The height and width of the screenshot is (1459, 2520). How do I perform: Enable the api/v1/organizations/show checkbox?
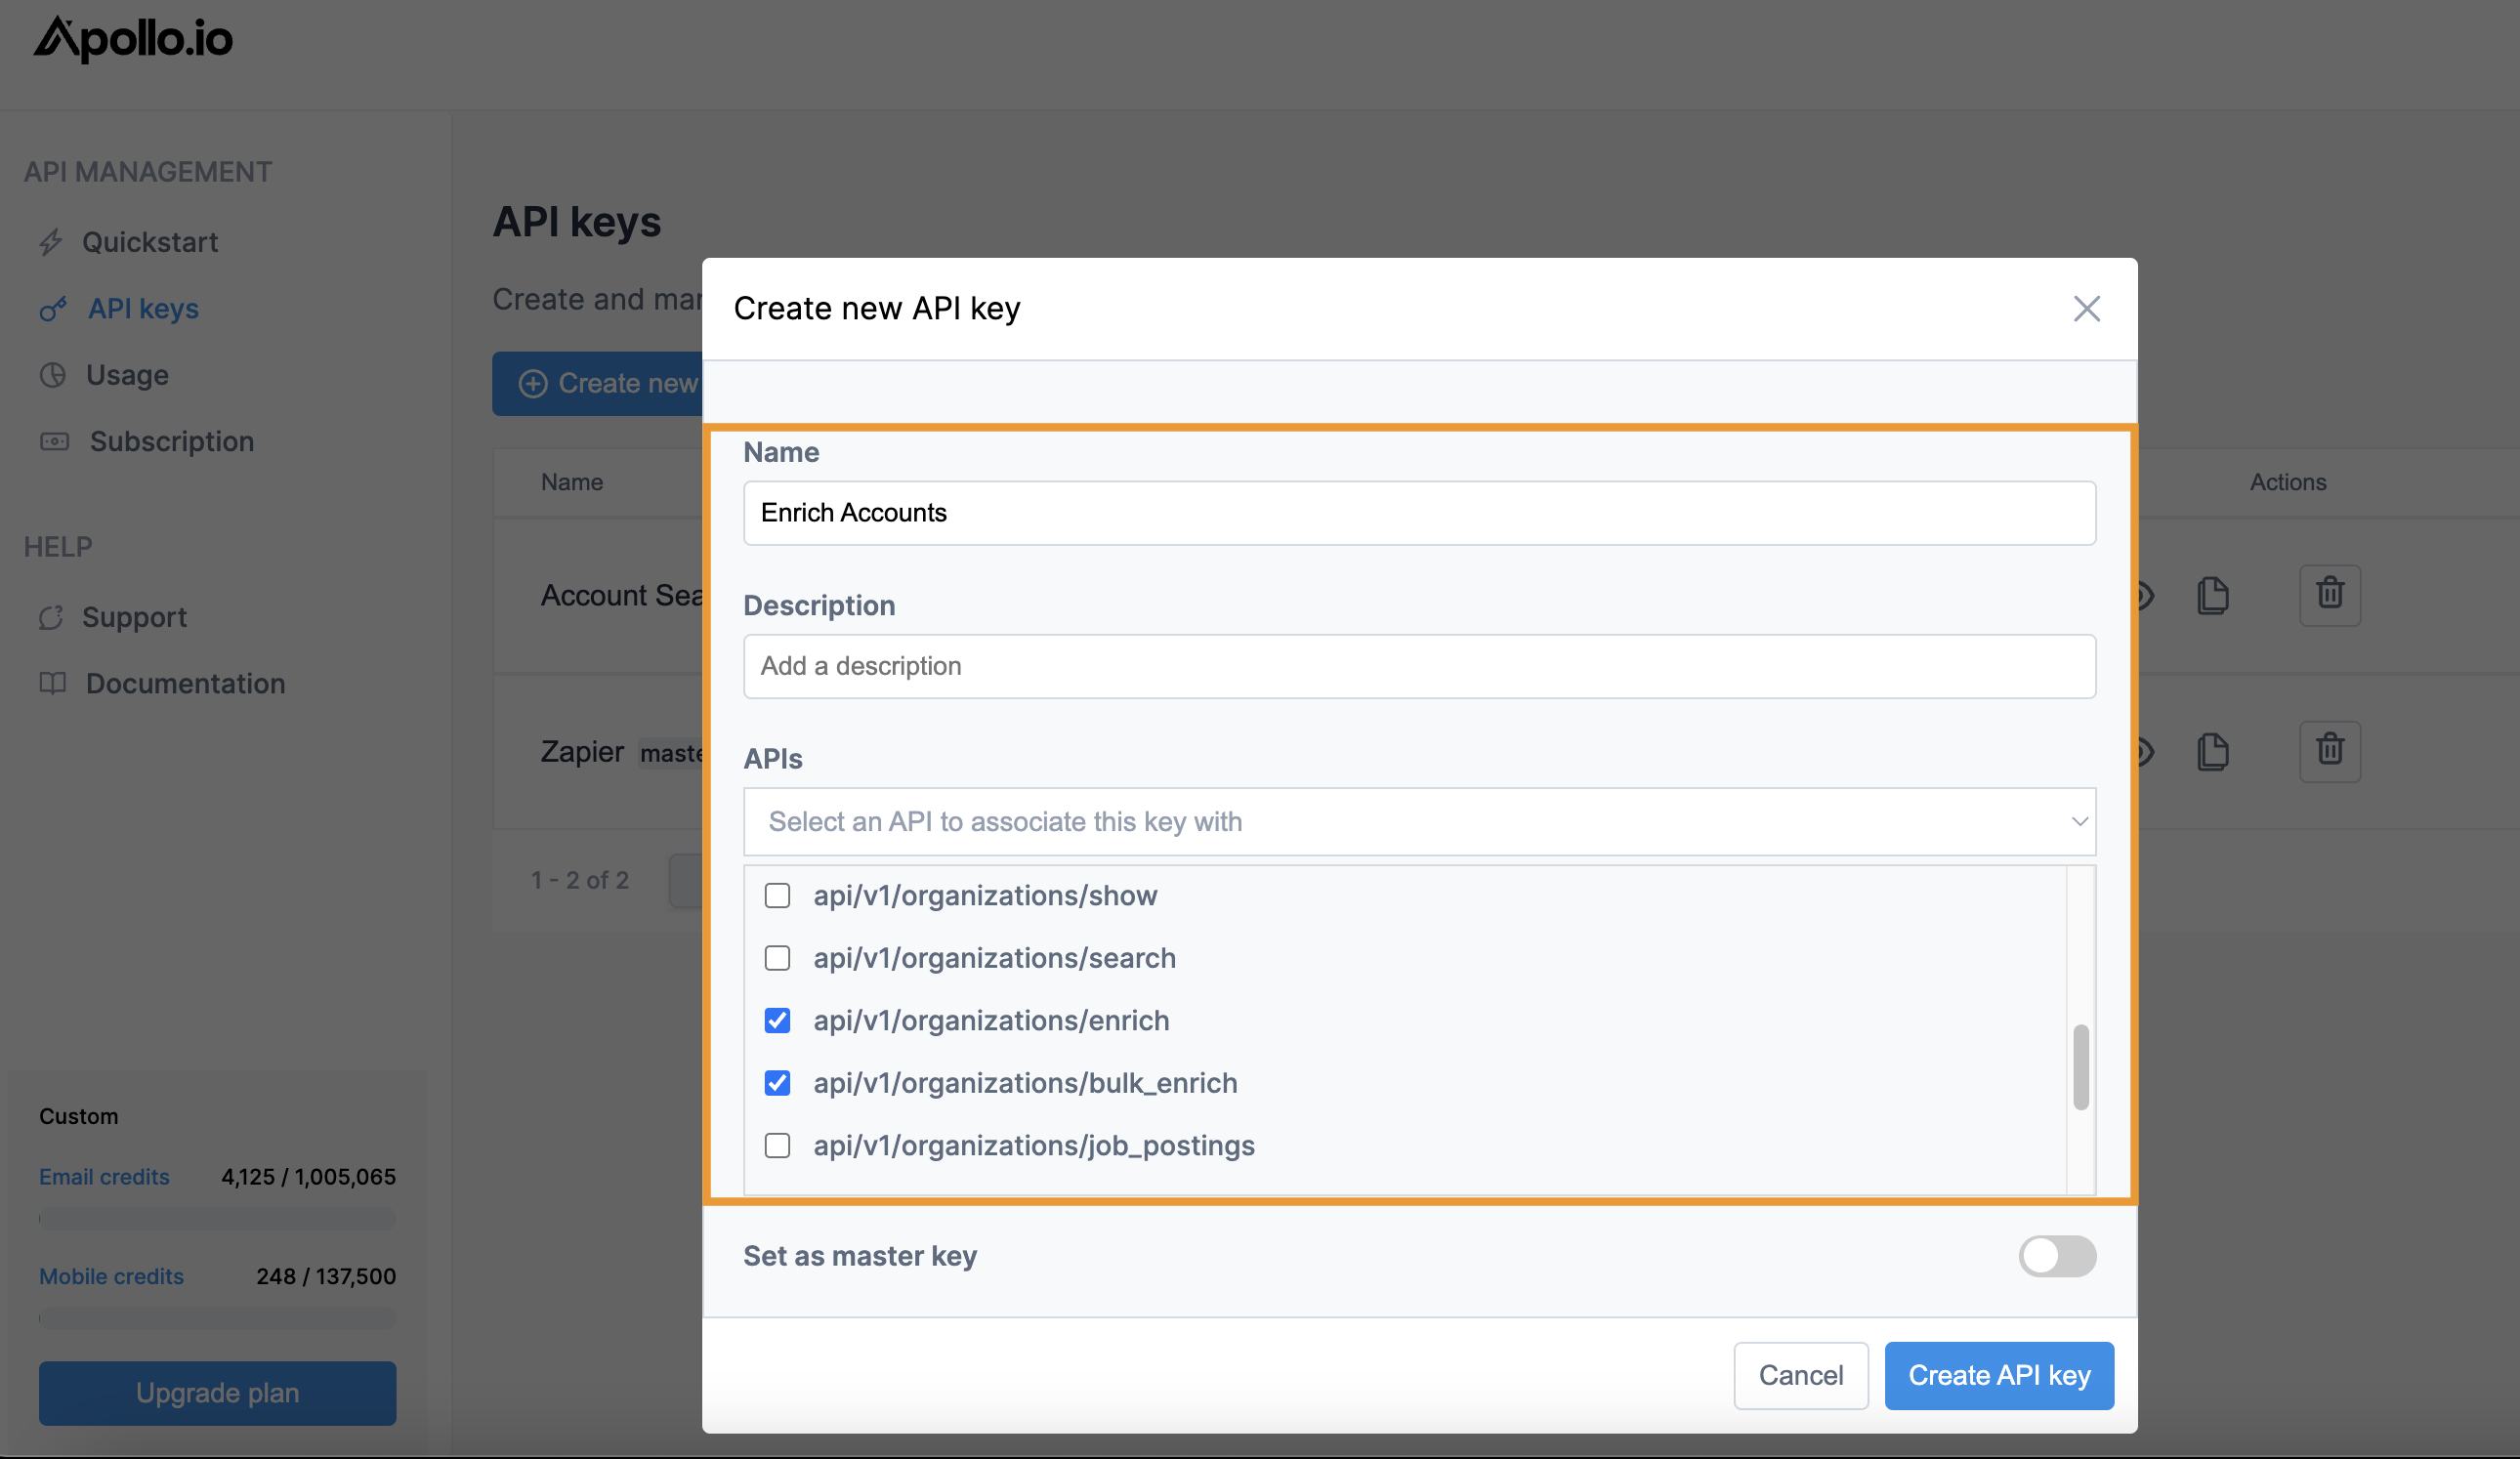pyautogui.click(x=777, y=895)
